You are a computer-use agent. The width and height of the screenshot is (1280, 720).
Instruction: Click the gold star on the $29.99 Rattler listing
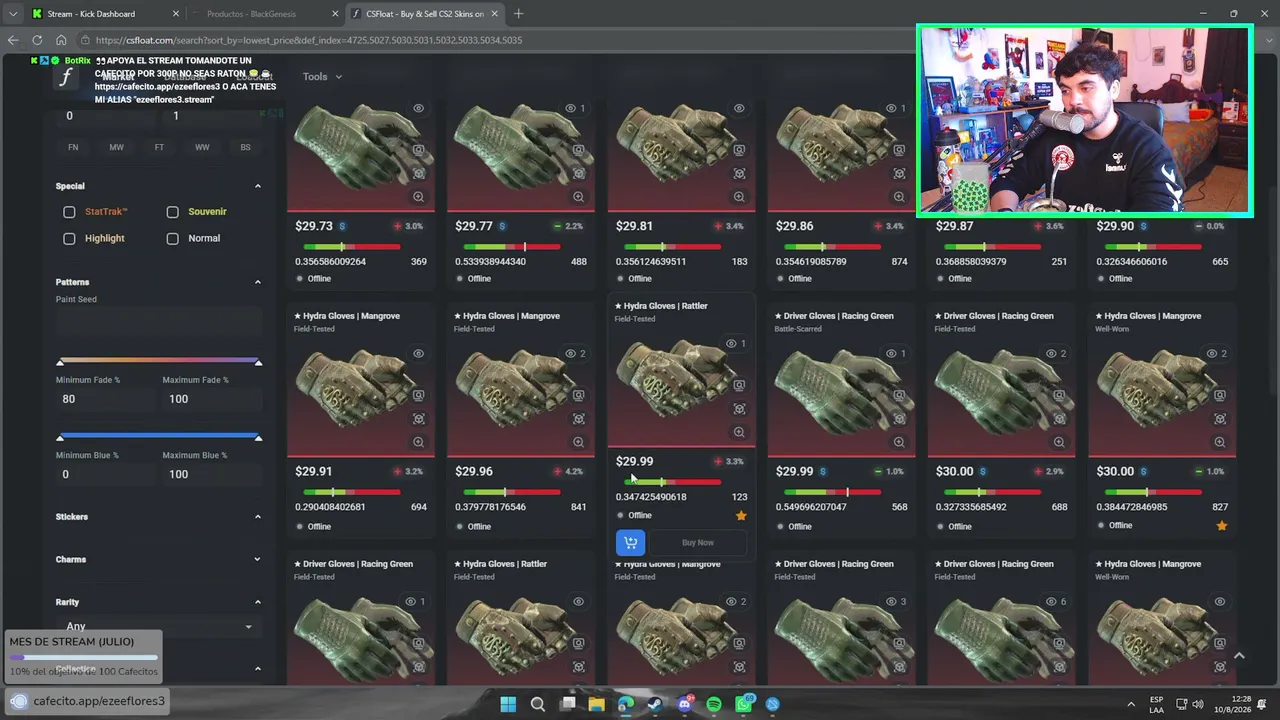pos(741,516)
